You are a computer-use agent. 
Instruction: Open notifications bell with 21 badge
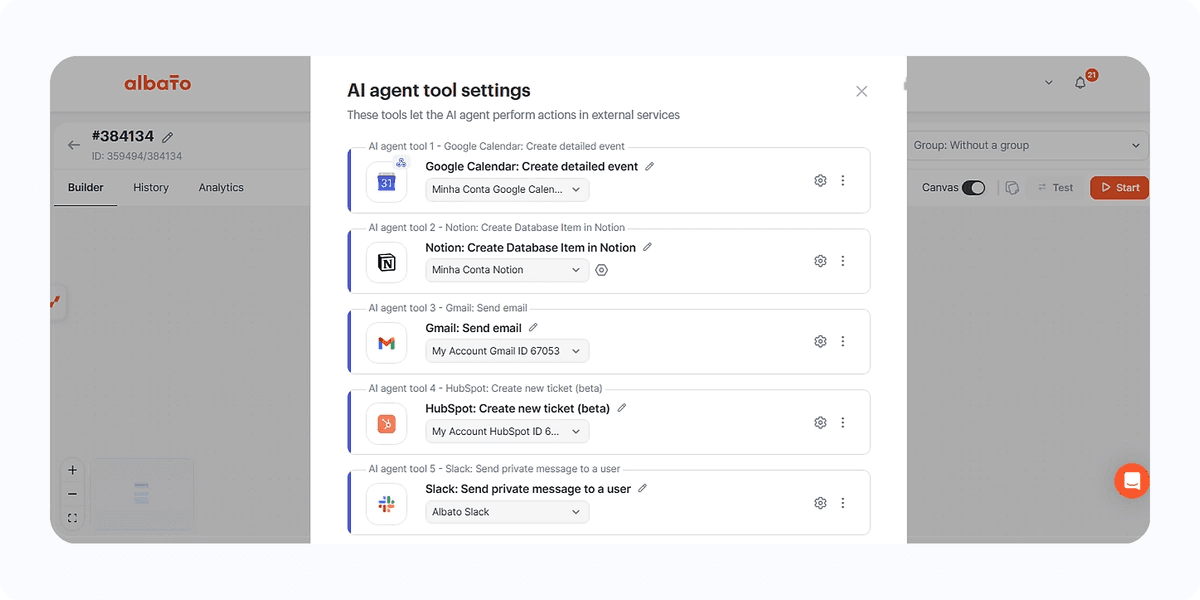click(x=1080, y=83)
